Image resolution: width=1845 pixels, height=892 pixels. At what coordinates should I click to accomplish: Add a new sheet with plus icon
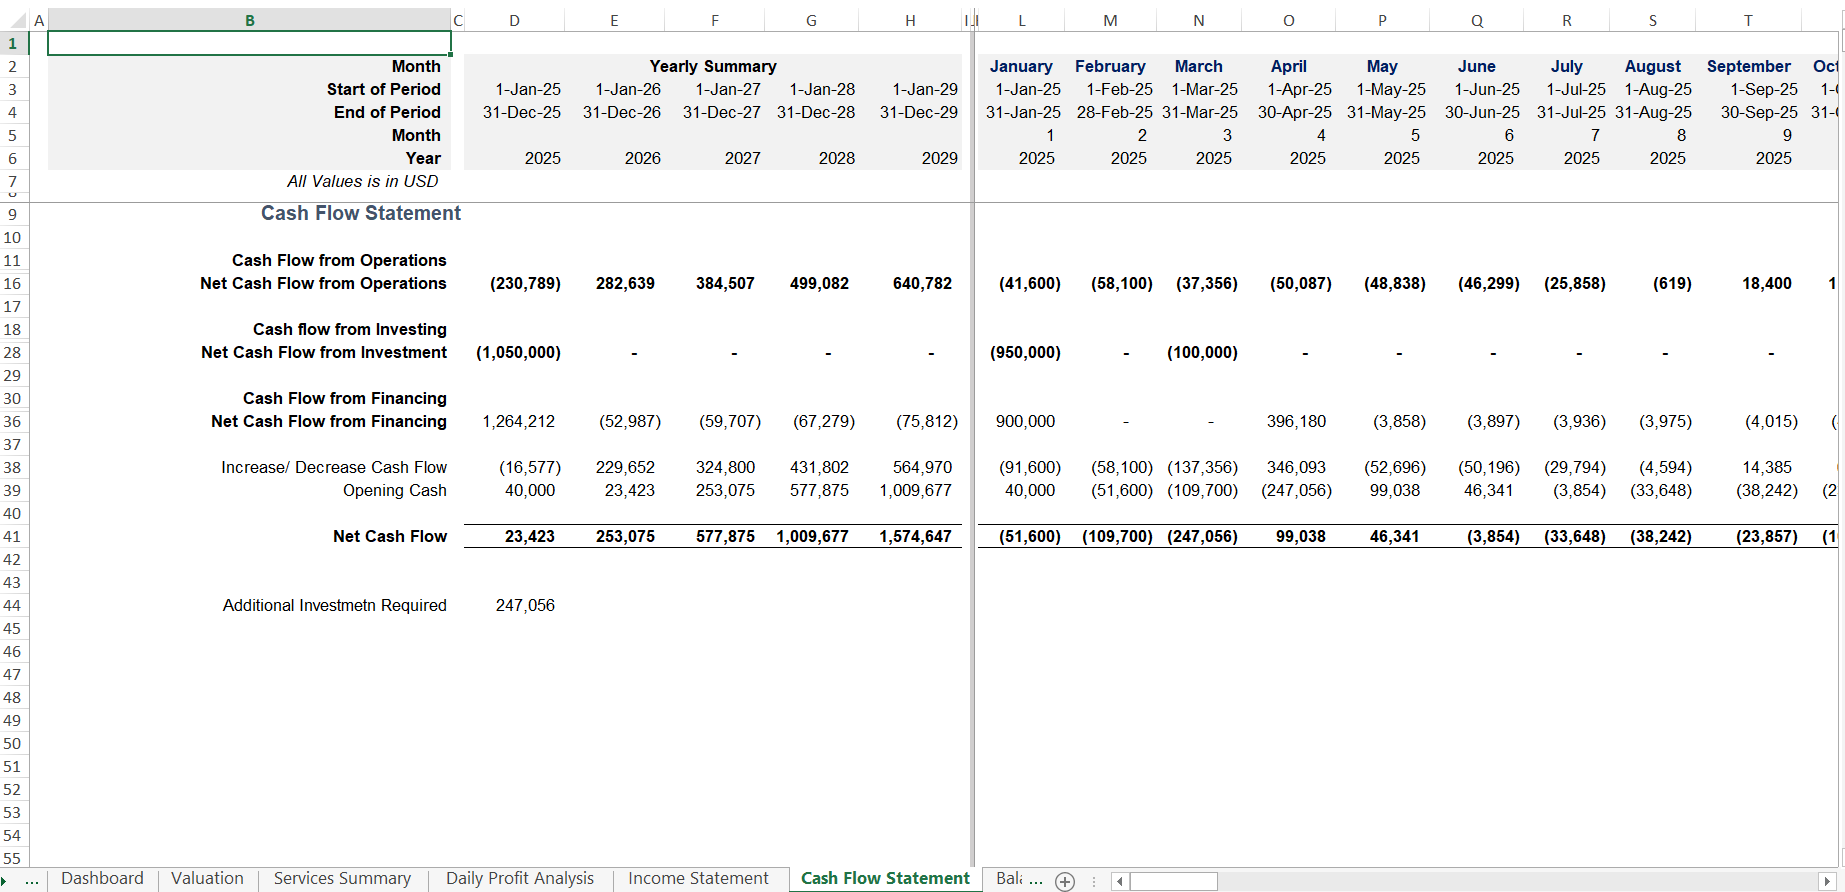(1065, 881)
